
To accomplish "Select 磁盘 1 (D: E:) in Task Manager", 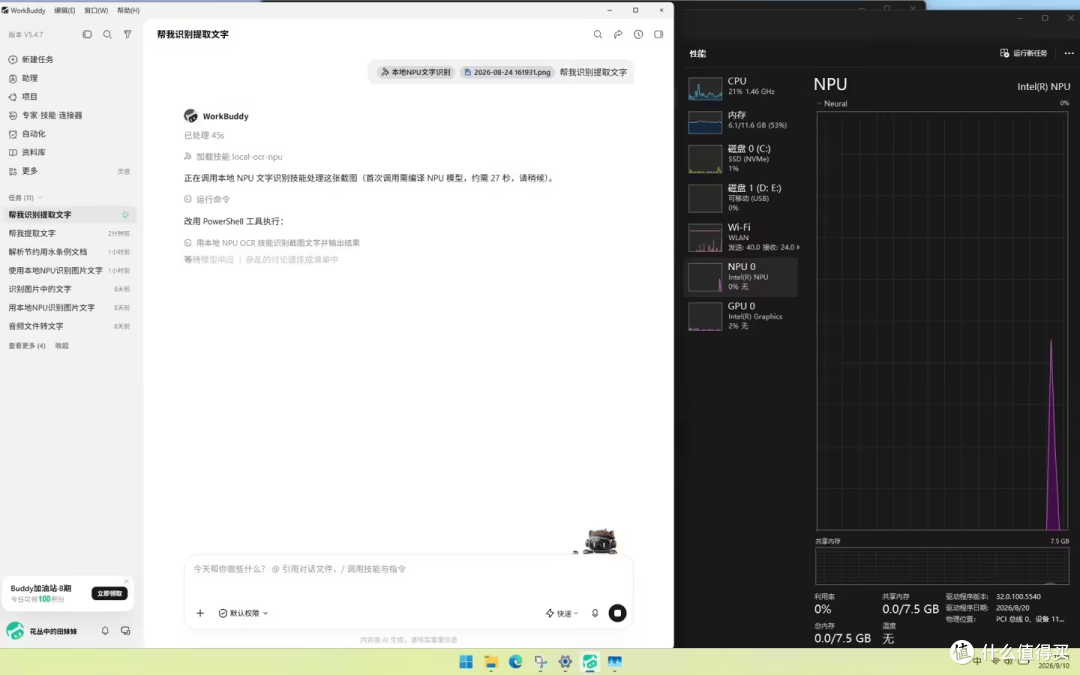I will [742, 198].
